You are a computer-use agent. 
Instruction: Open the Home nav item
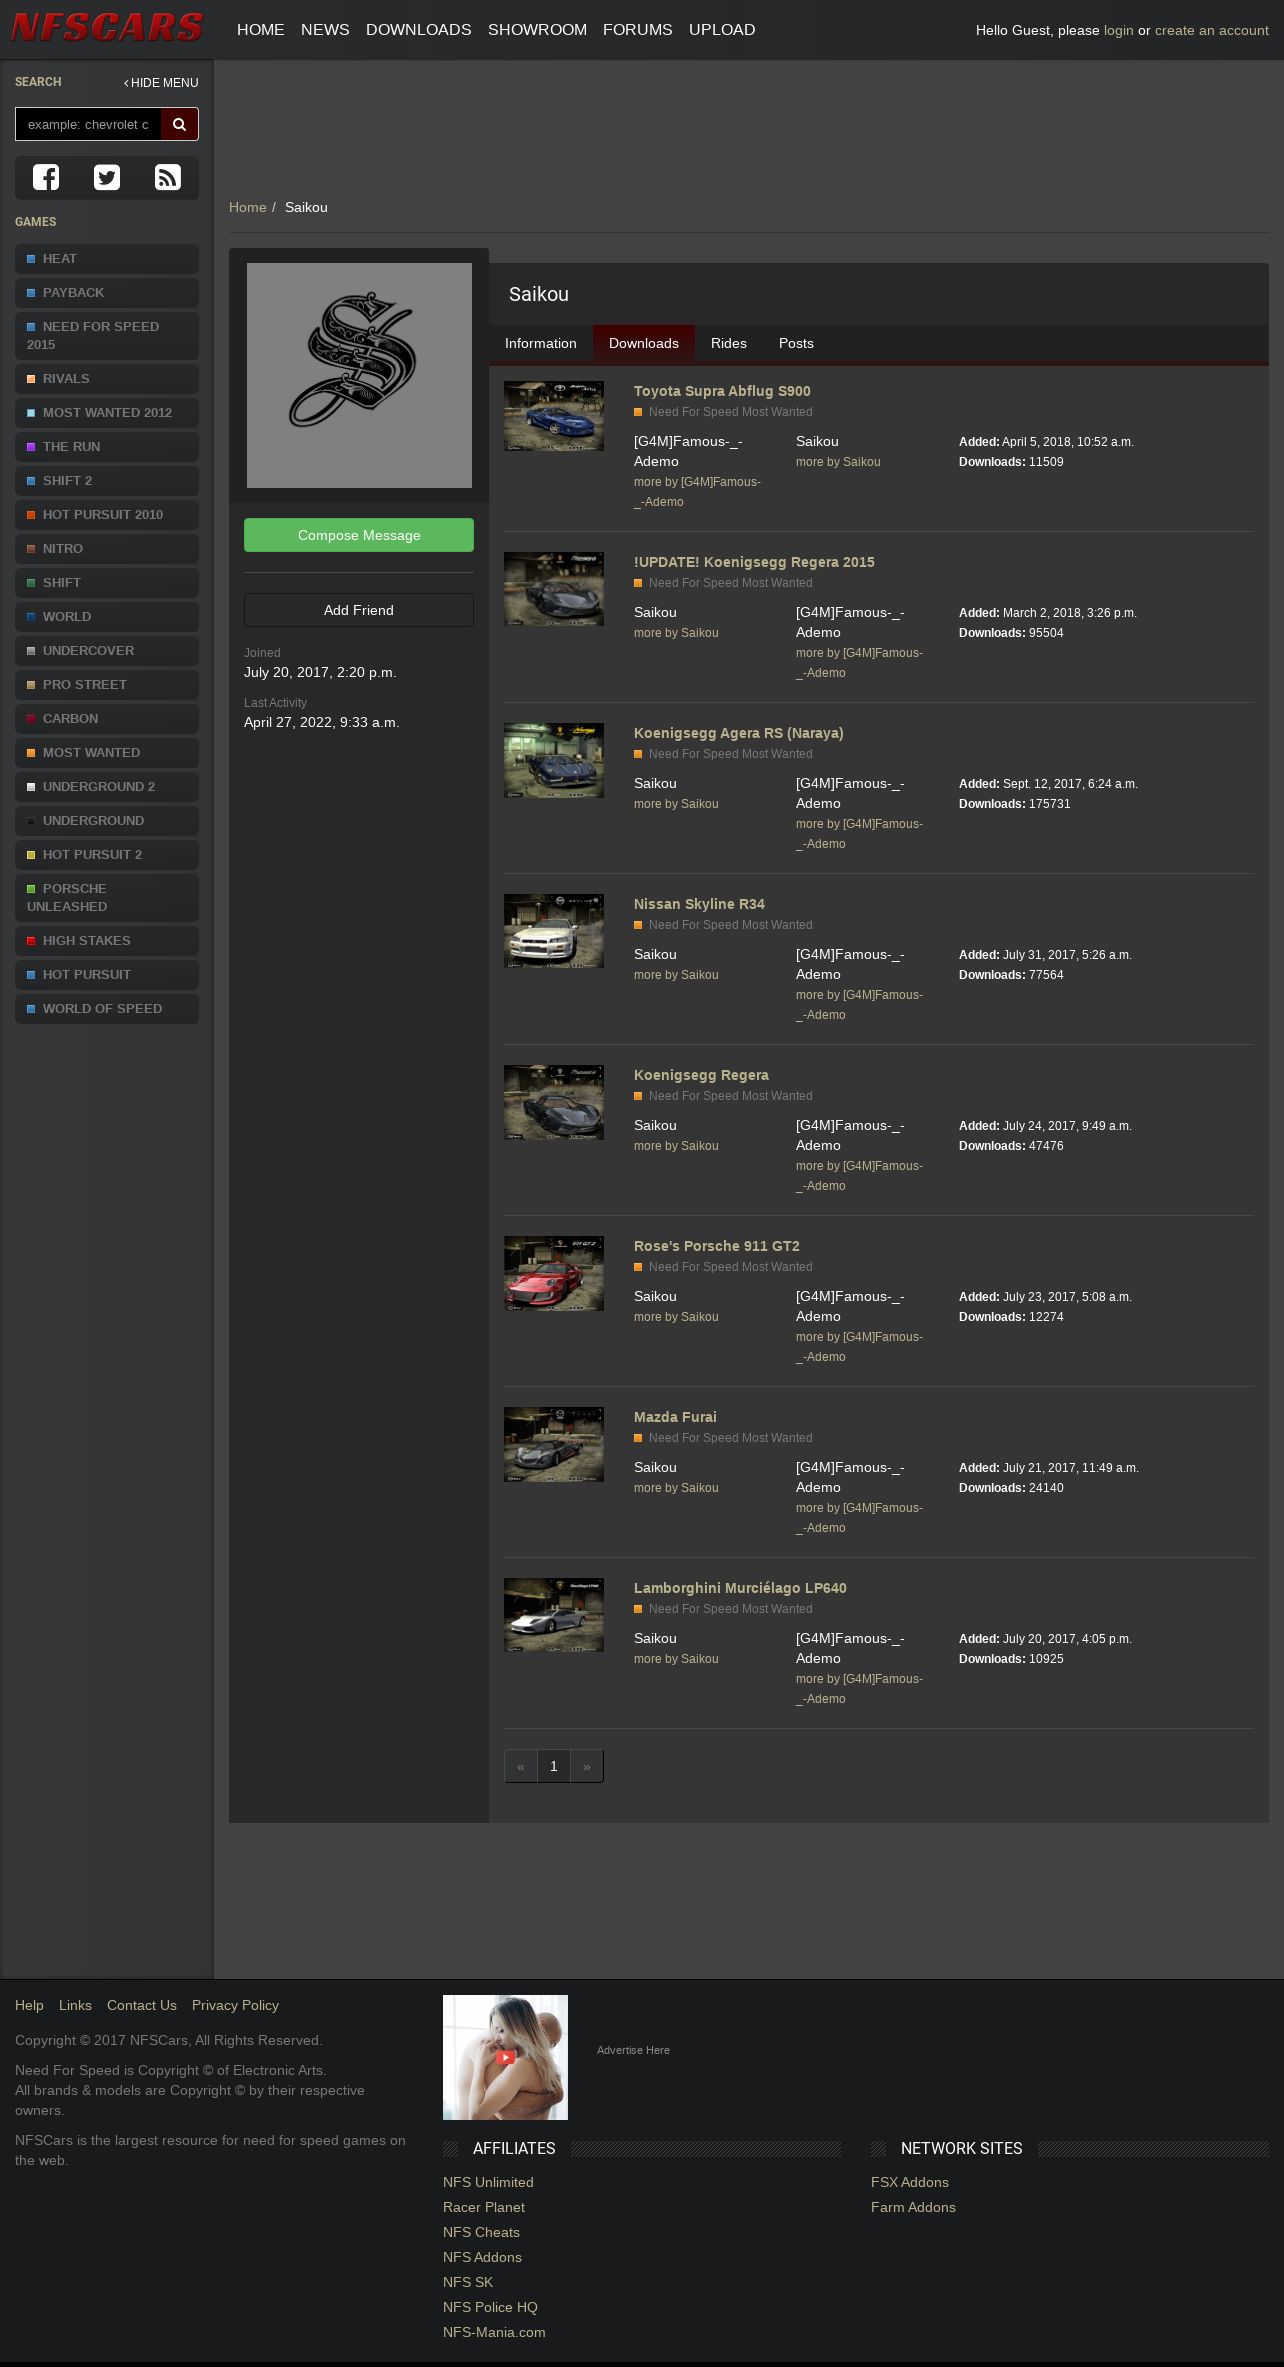(261, 30)
